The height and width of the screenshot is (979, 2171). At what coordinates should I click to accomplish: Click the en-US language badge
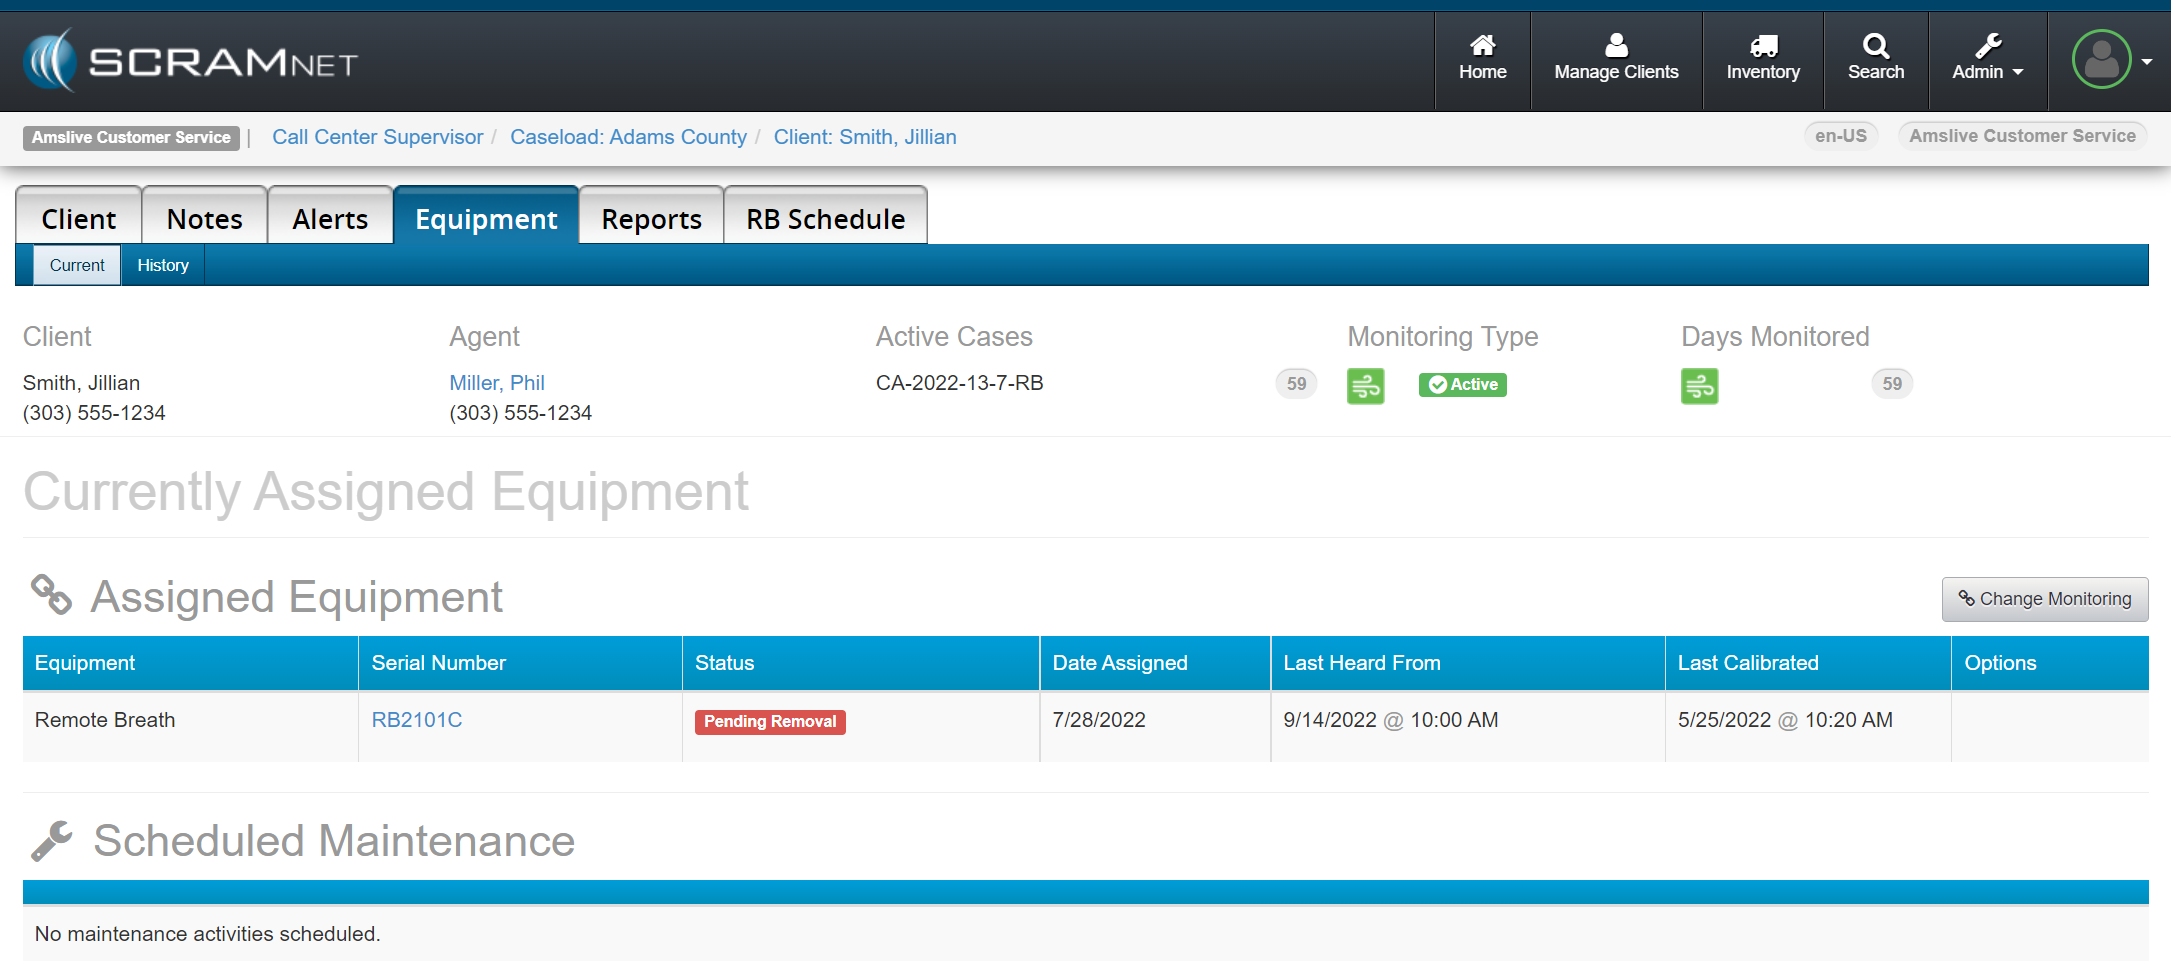point(1840,136)
